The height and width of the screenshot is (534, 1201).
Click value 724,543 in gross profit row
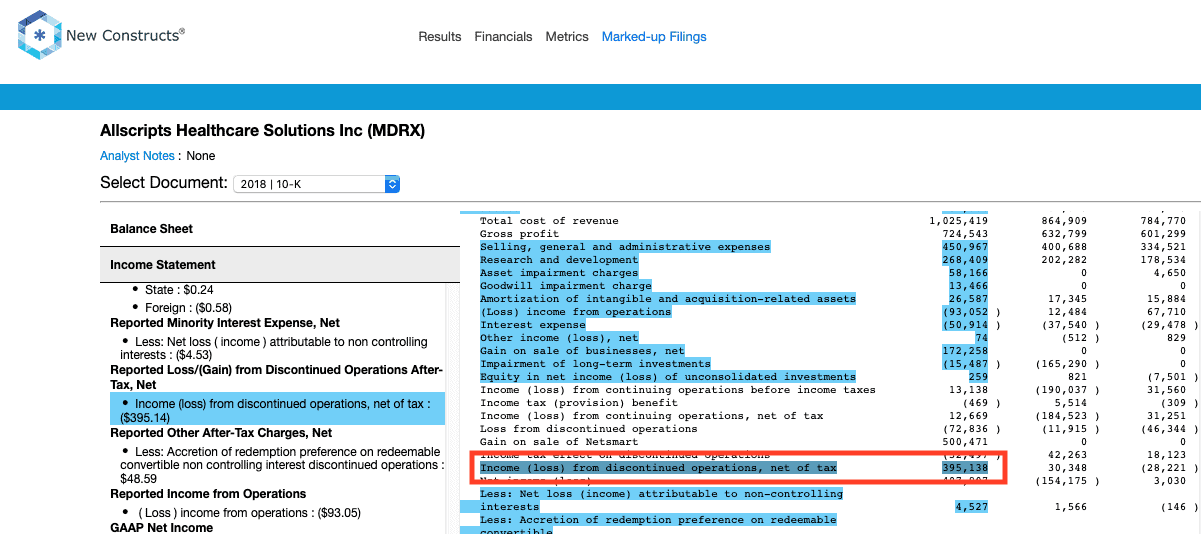[965, 234]
